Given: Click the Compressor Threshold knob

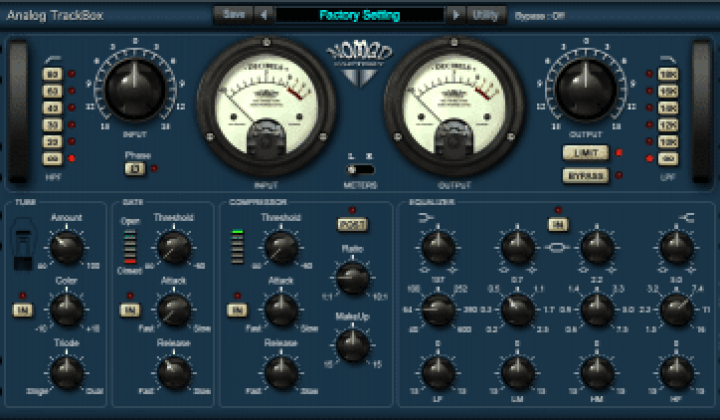Looking at the screenshot, I should (281, 248).
